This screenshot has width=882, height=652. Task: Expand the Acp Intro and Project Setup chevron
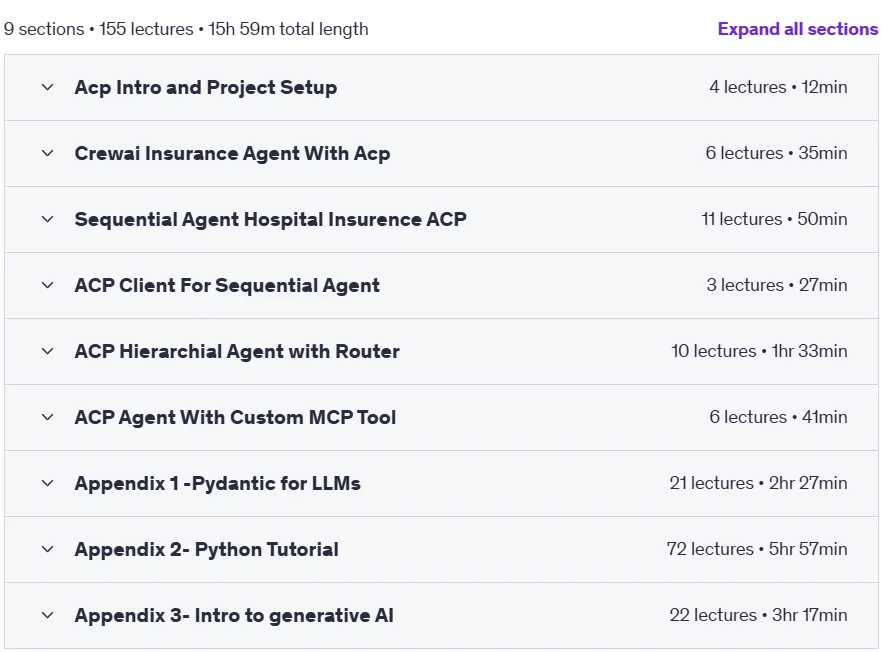pos(48,87)
